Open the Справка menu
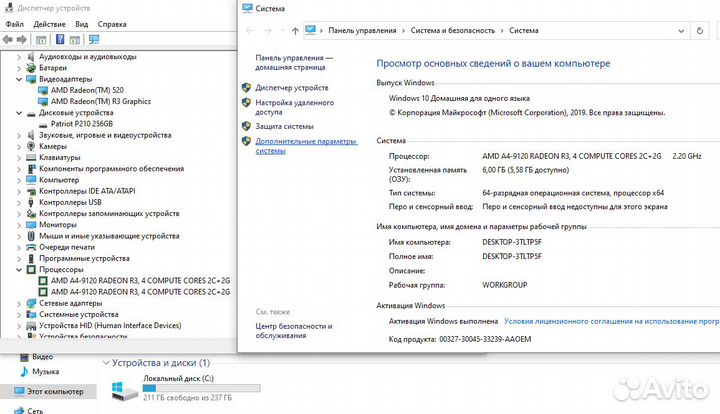The width and height of the screenshot is (720, 414). (112, 24)
